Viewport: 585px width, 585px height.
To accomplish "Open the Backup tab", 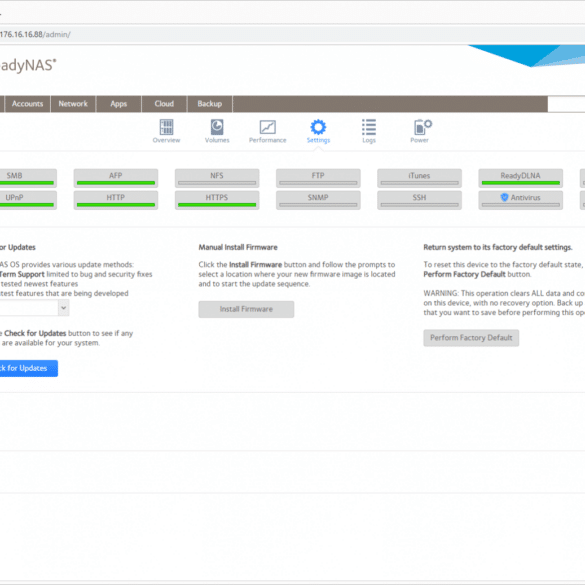I will (210, 104).
